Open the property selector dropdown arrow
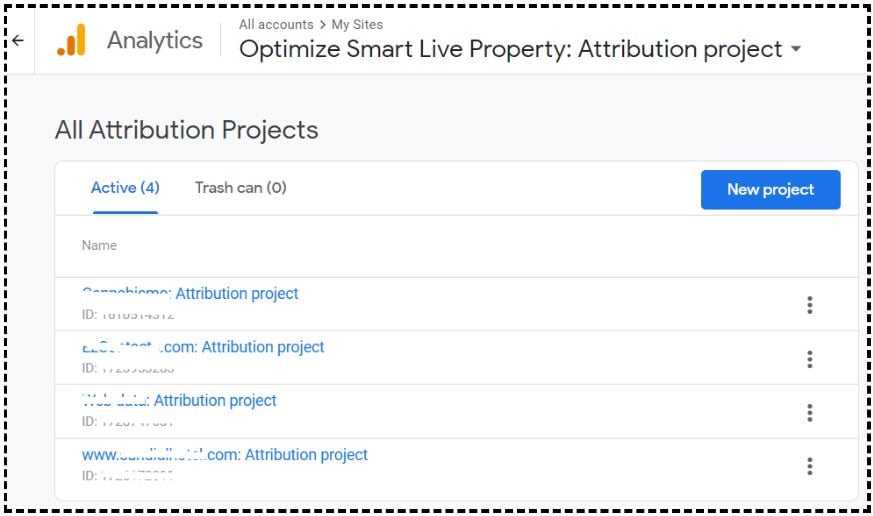Viewport: 873px width, 516px height. click(x=796, y=49)
